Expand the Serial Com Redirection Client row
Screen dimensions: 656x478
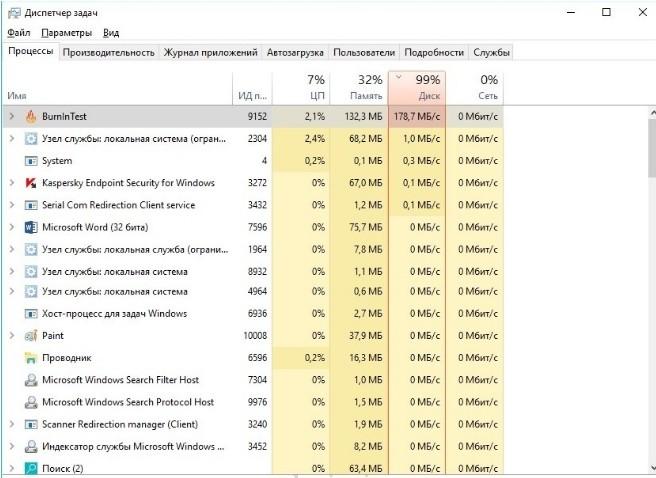point(12,205)
